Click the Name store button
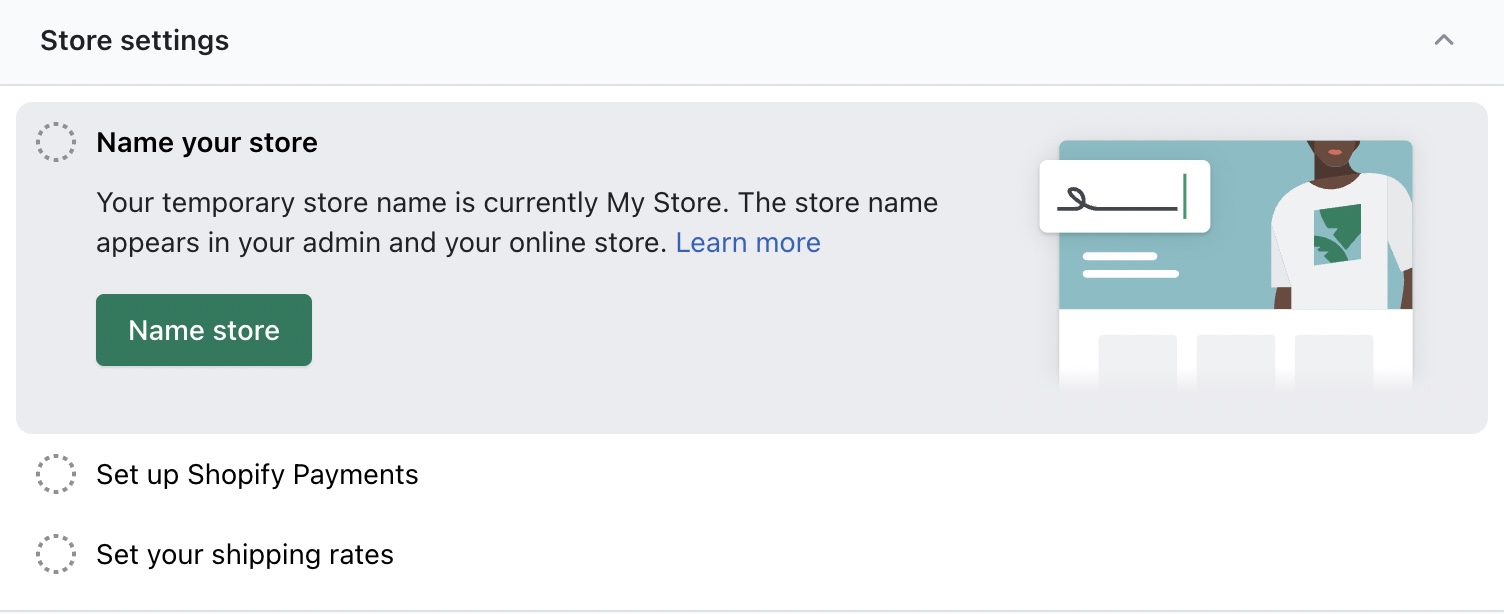 pyautogui.click(x=203, y=330)
